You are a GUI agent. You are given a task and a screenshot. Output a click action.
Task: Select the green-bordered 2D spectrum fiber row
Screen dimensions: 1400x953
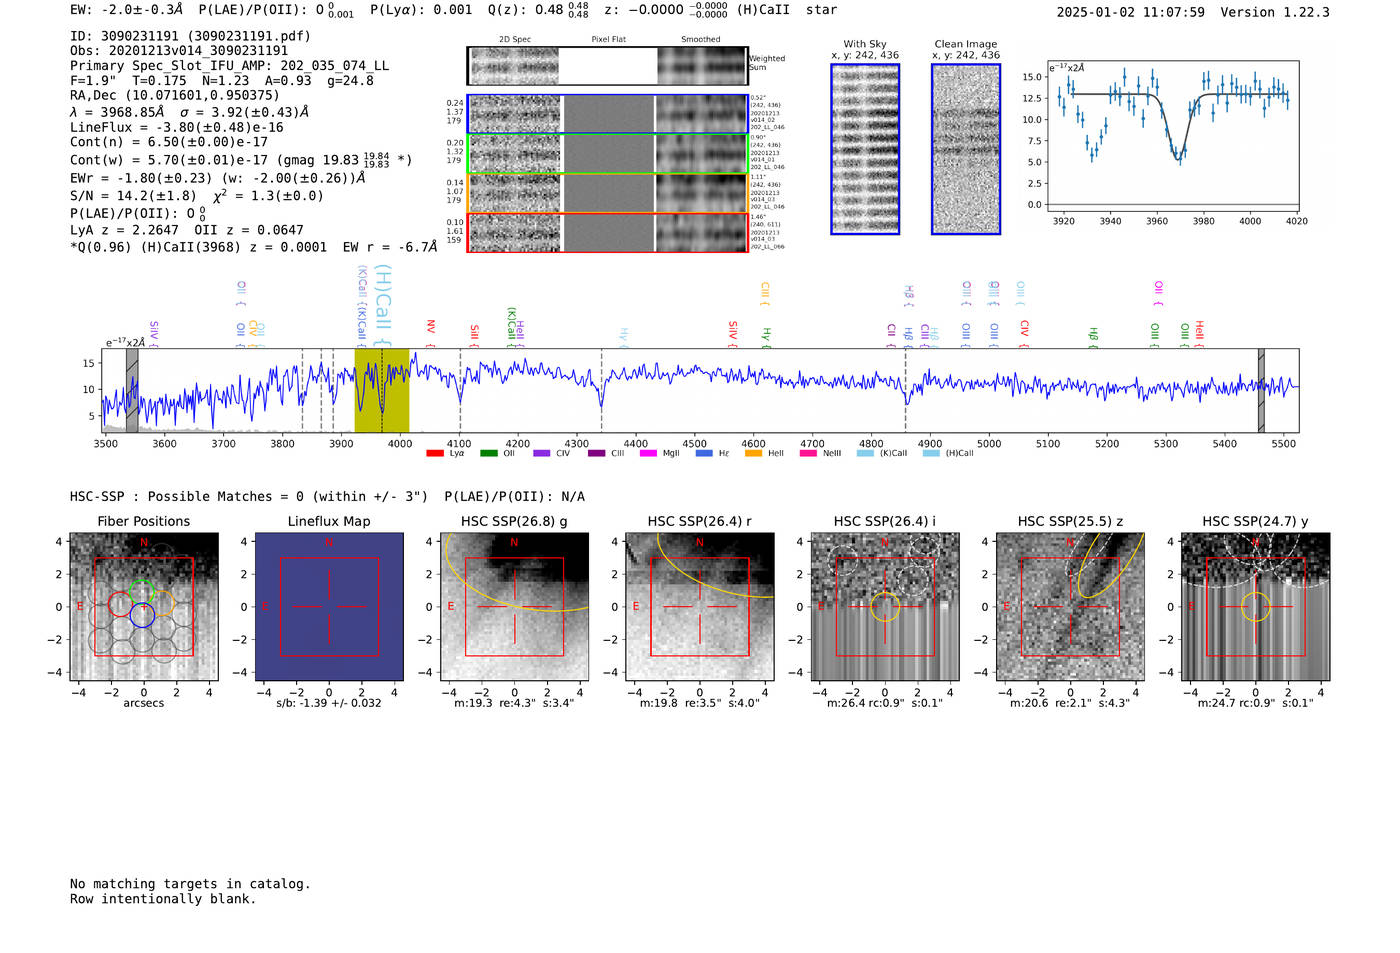[607, 154]
